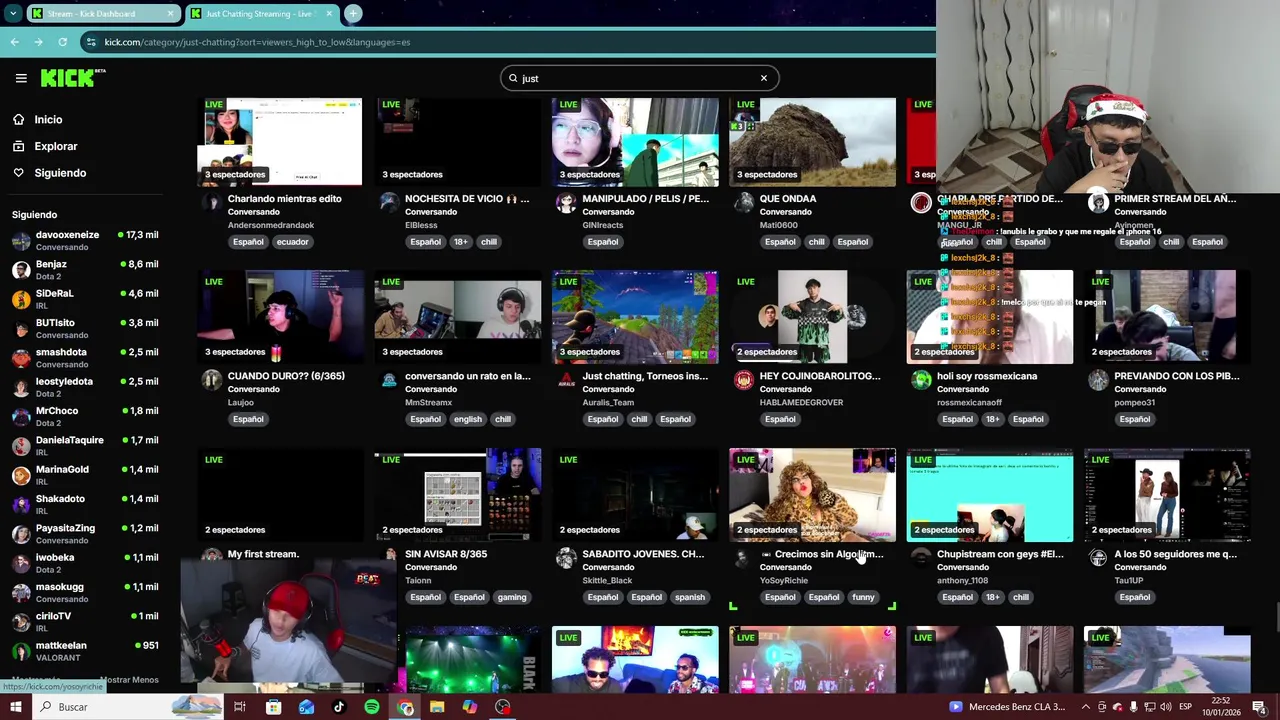Screen dimensions: 1280x720
Task: Open followed channel PayasitaZing
Action: pos(85,533)
